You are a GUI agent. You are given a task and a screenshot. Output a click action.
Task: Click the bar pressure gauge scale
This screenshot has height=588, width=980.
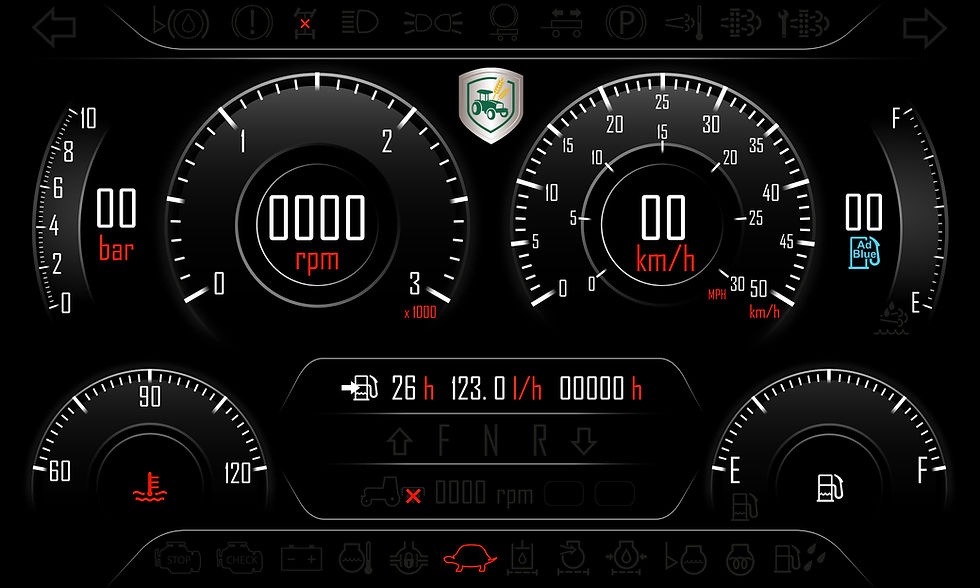[58, 211]
